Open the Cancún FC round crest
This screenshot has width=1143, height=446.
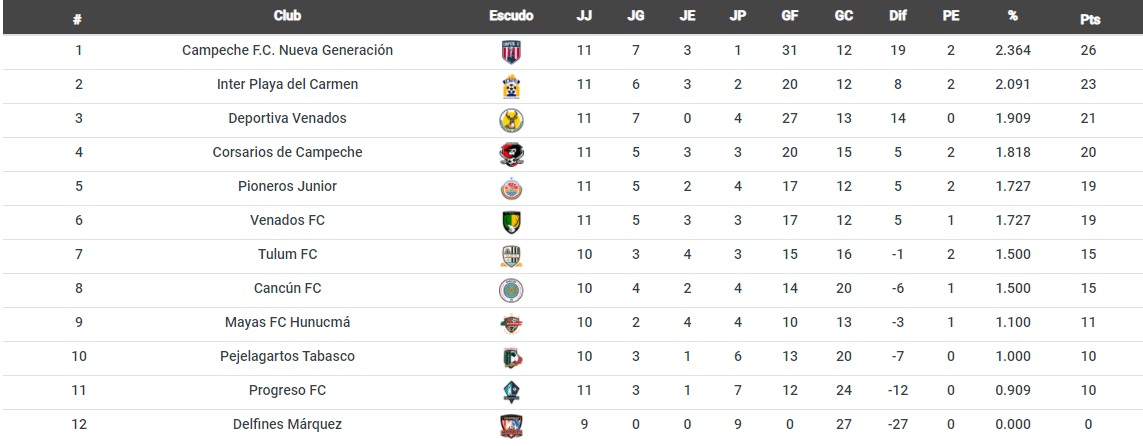pyautogui.click(x=511, y=290)
